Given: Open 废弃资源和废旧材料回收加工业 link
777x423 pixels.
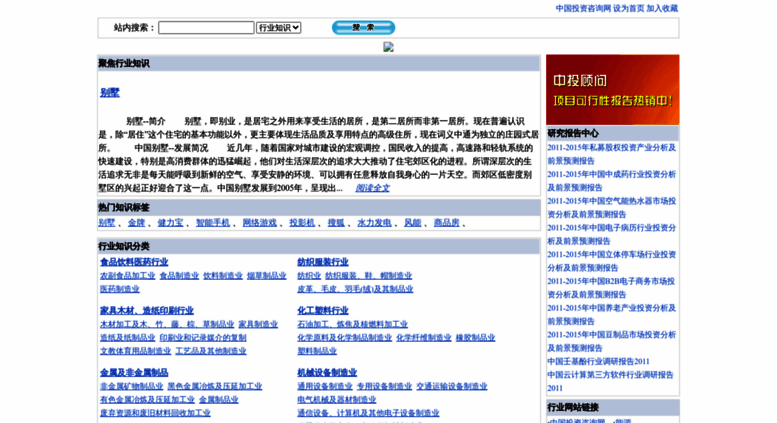Looking at the screenshot, I should pos(155,413).
